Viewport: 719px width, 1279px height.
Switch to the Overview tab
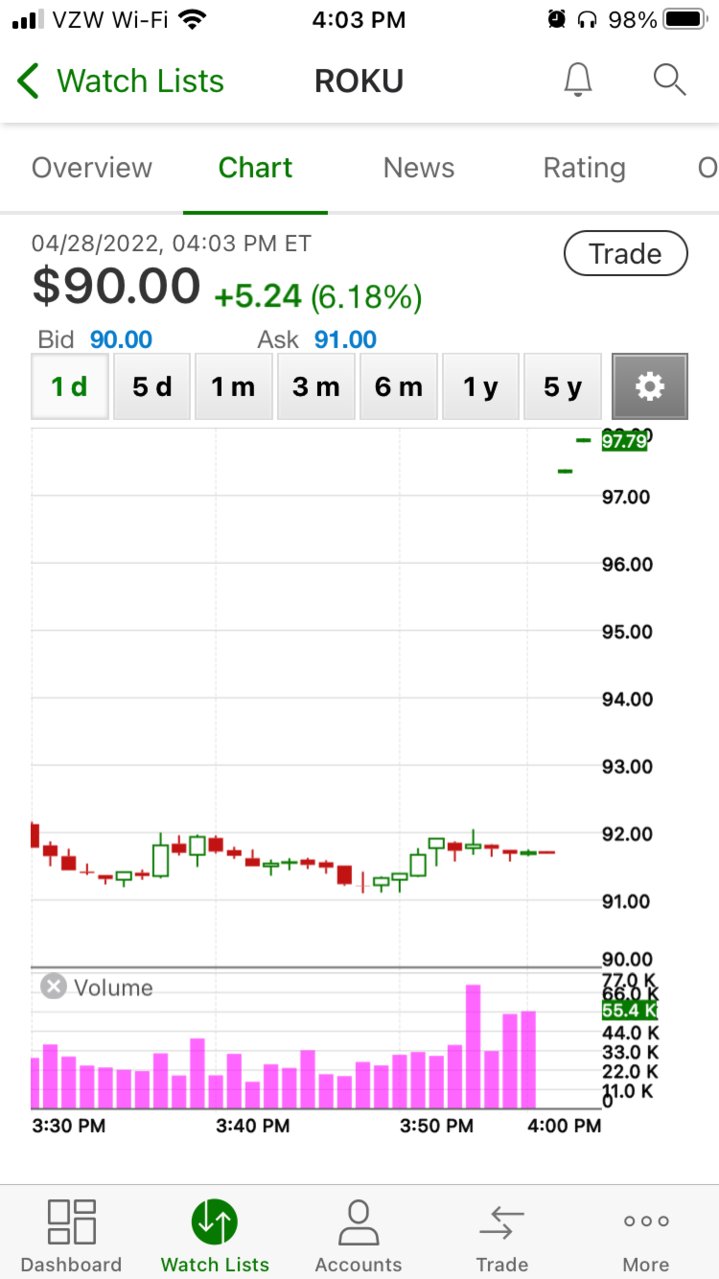coord(92,168)
